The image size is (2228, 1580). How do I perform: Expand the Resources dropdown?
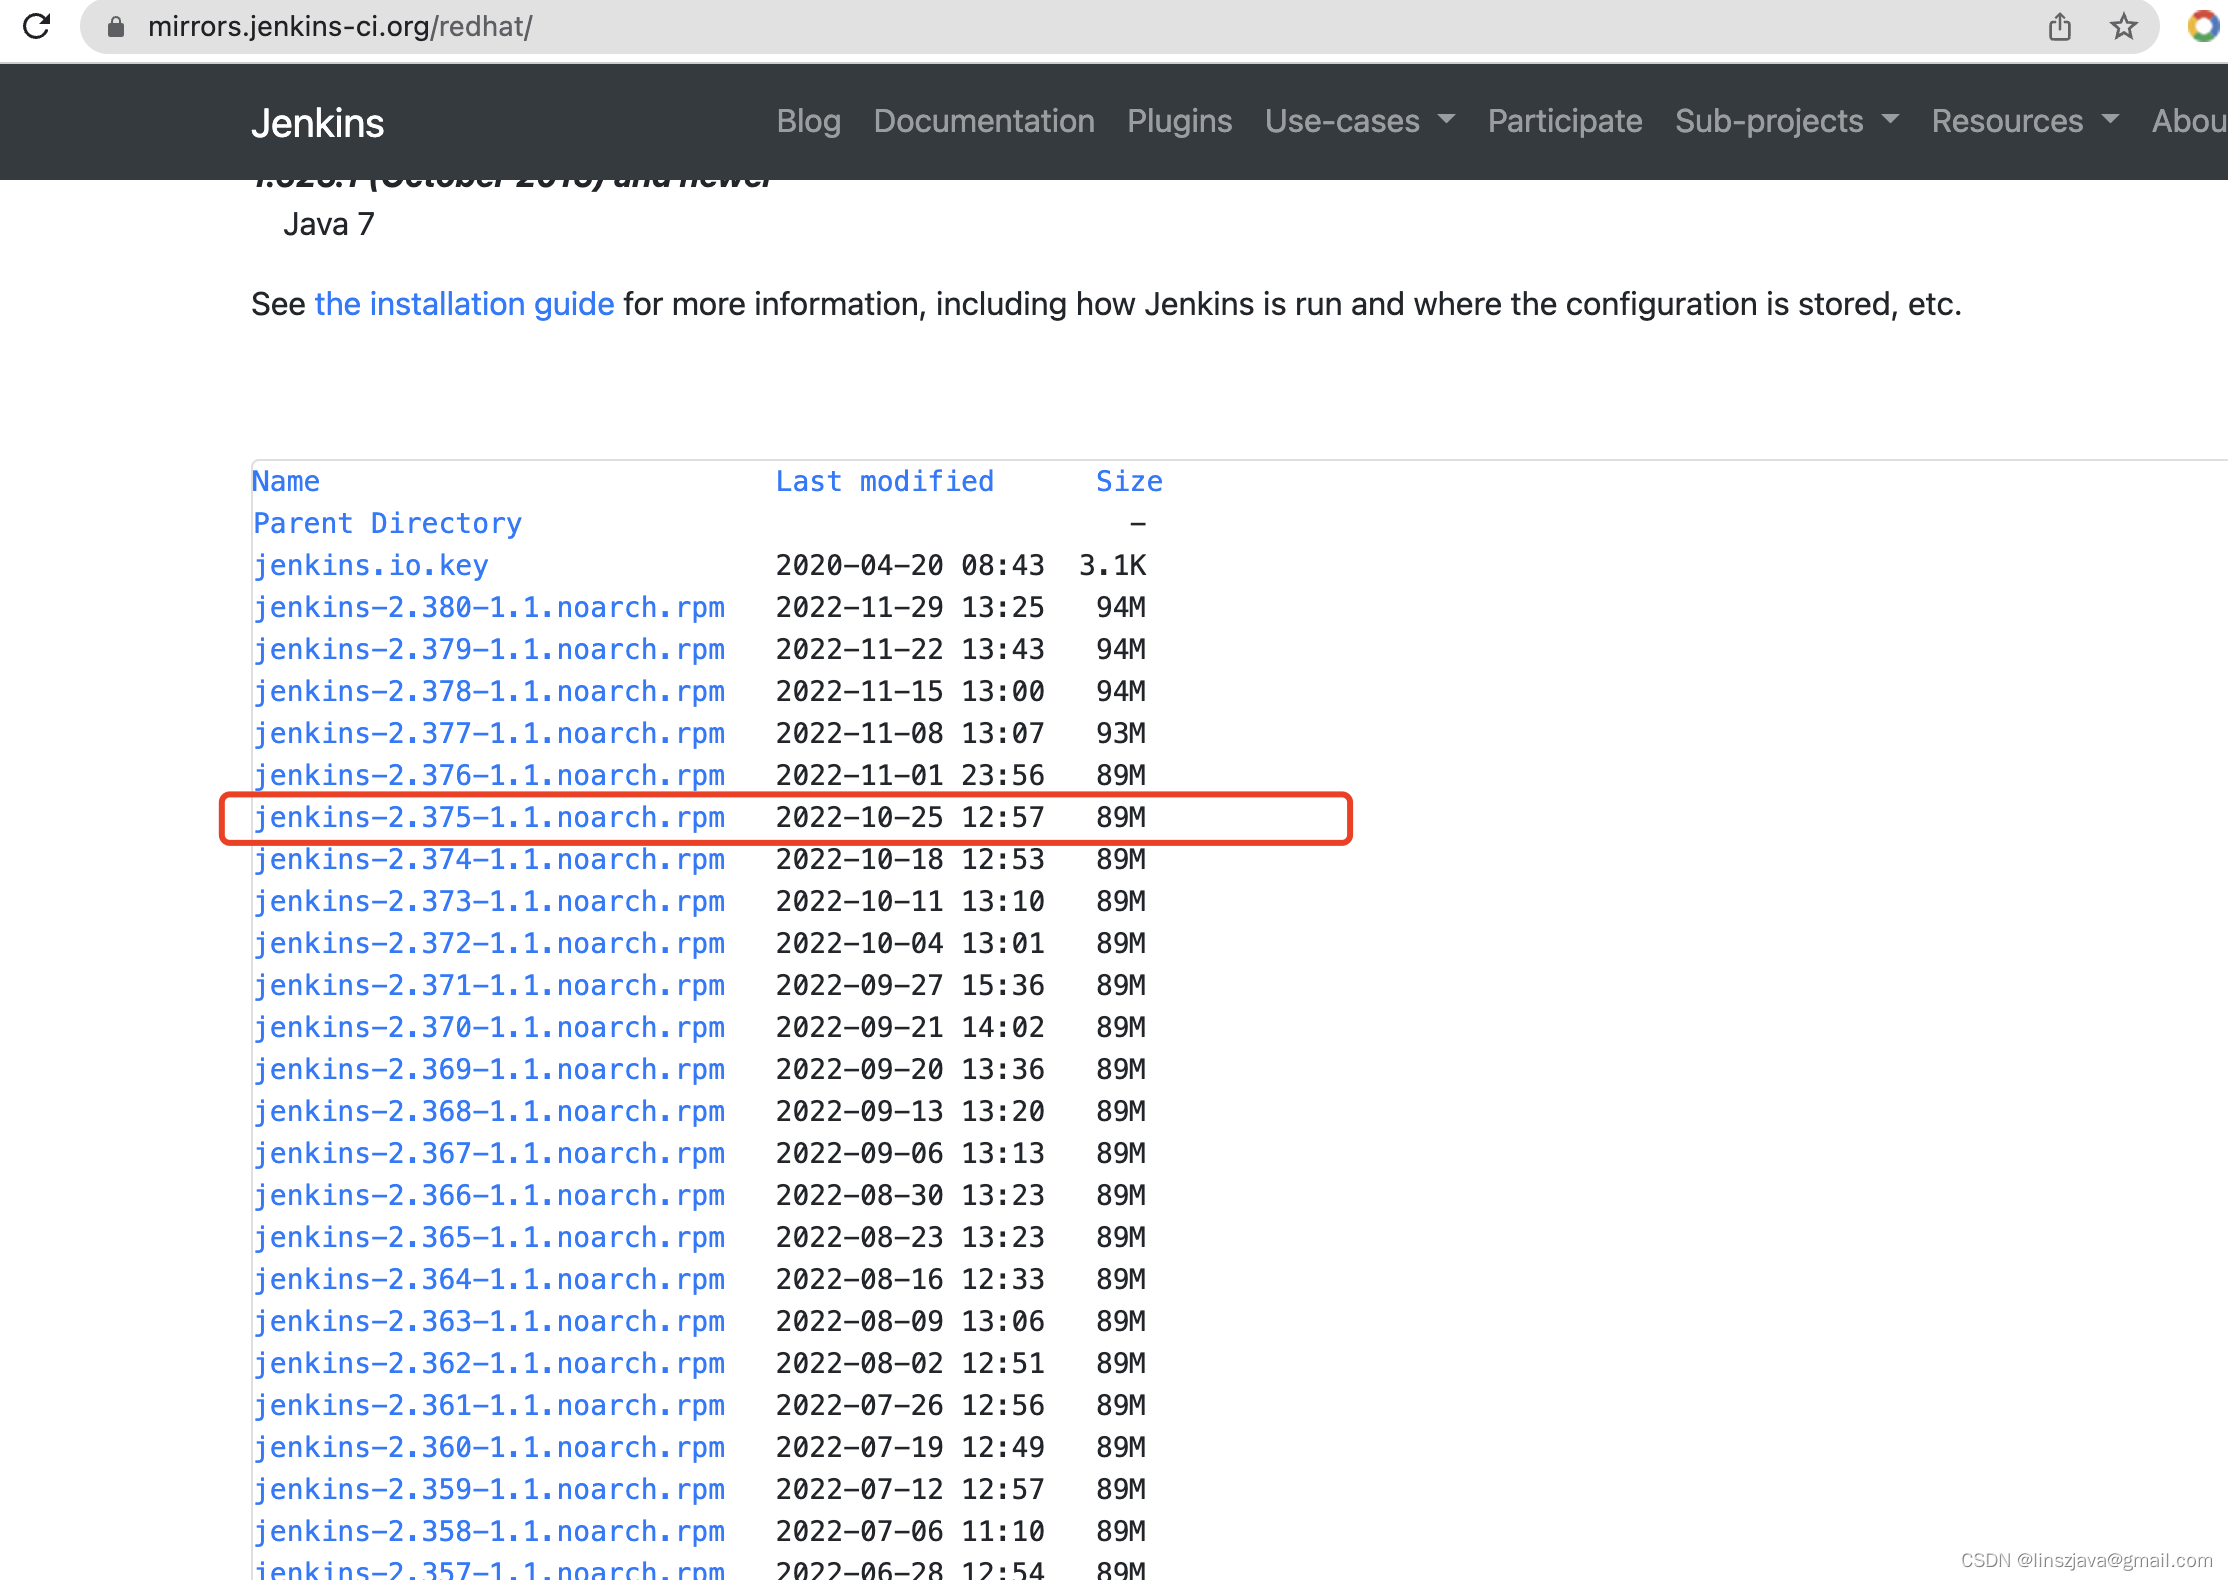(2023, 121)
